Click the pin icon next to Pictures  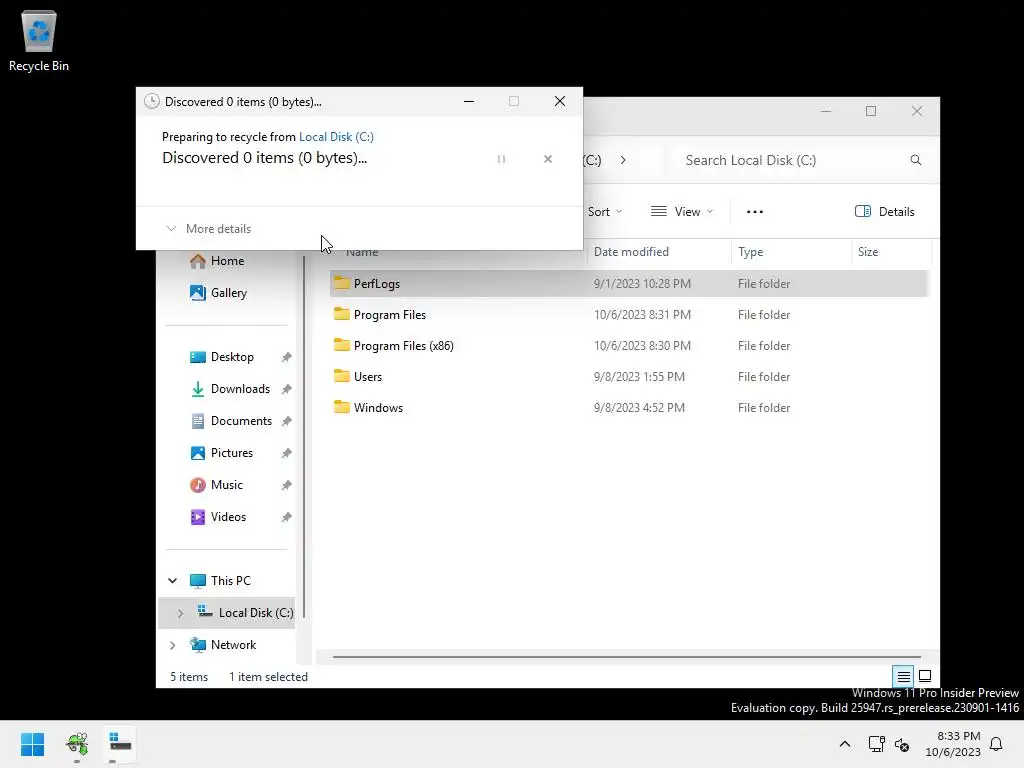click(x=286, y=453)
